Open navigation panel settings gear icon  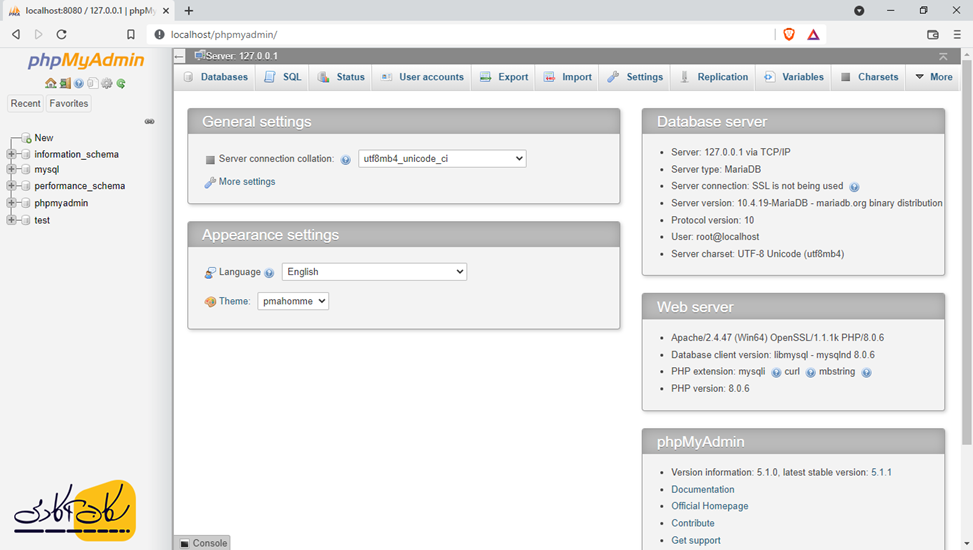click(x=107, y=83)
